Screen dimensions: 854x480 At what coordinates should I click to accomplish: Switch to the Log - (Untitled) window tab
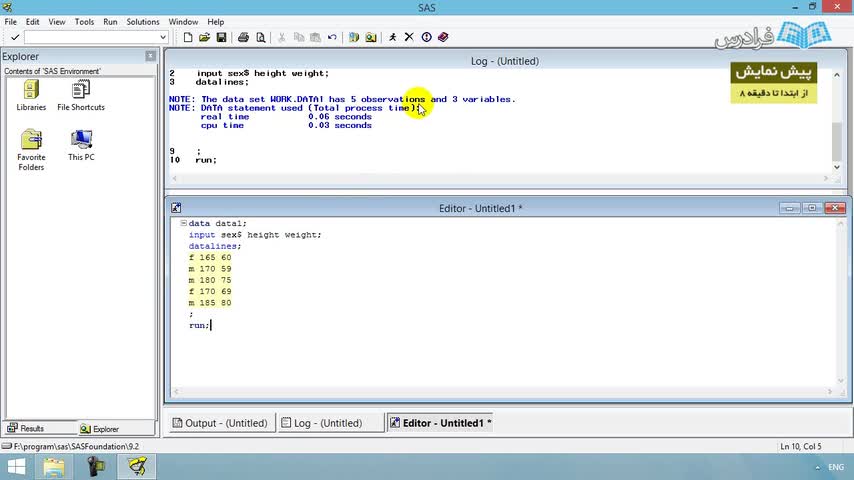329,423
